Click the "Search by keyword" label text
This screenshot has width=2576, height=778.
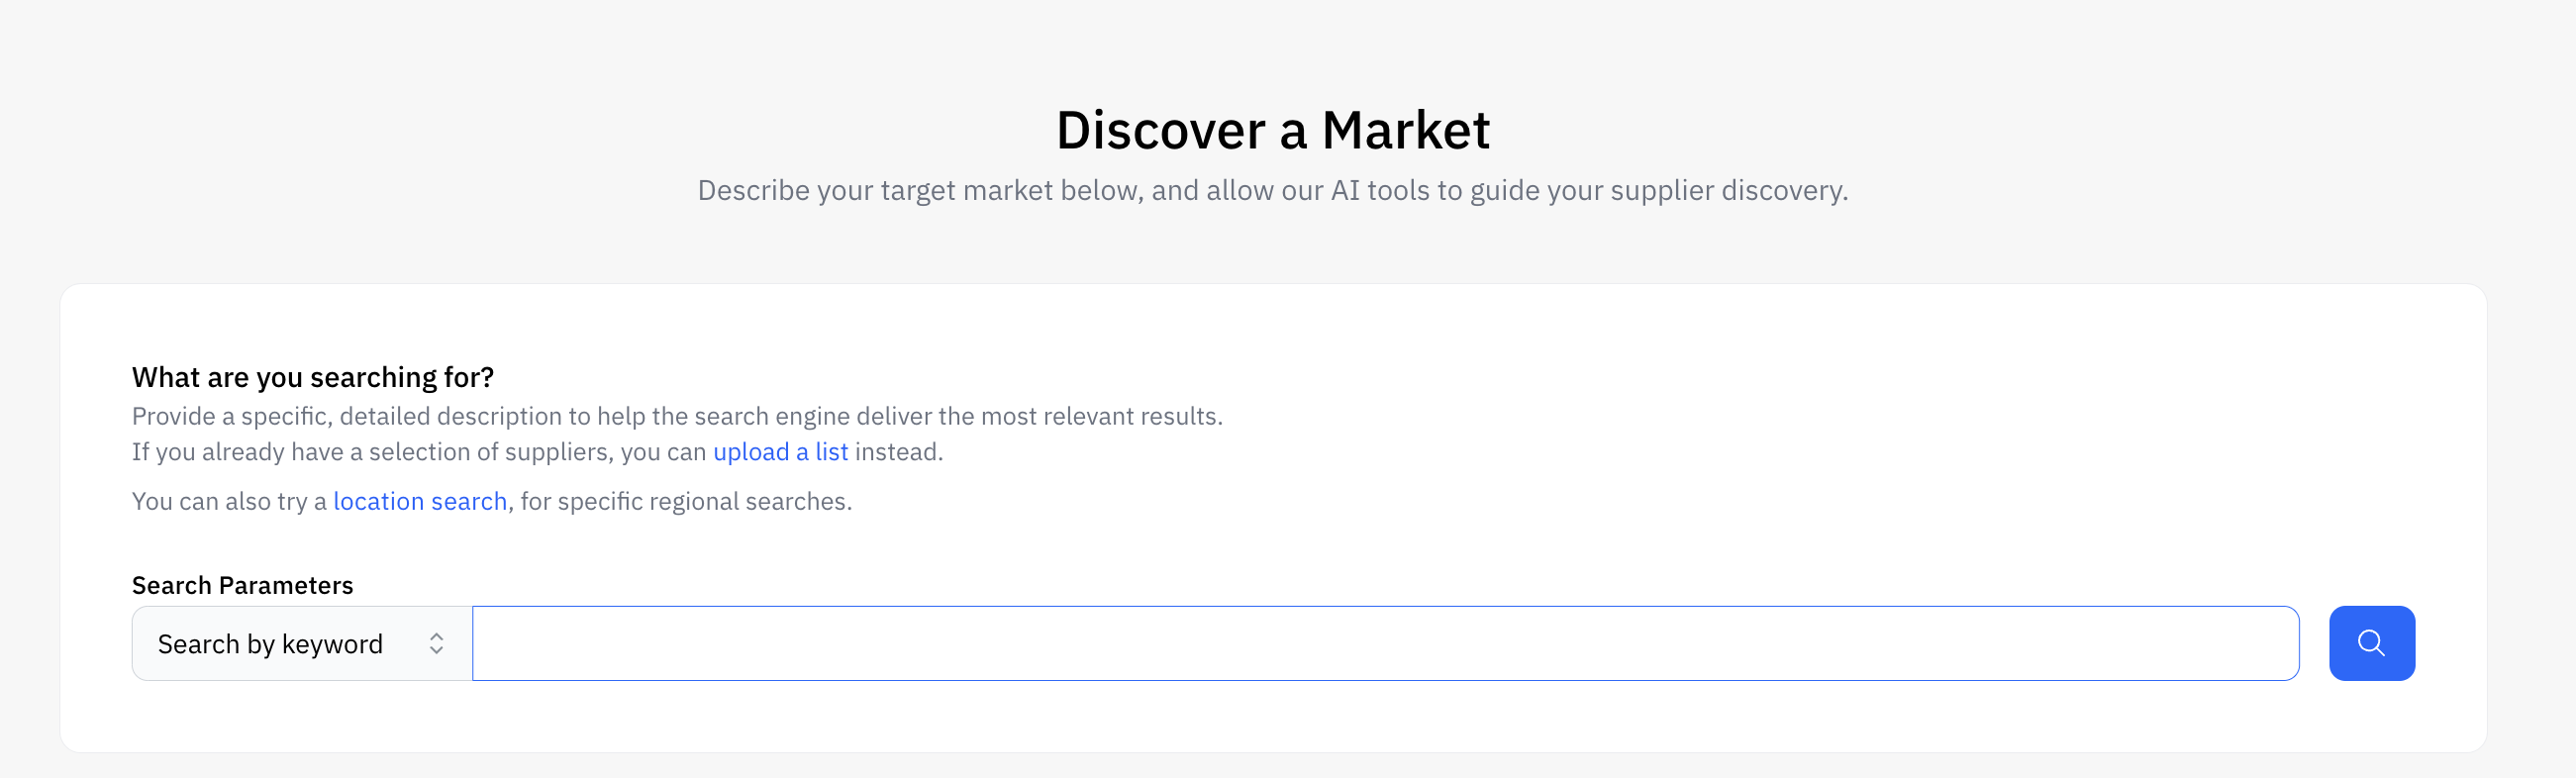(x=270, y=644)
